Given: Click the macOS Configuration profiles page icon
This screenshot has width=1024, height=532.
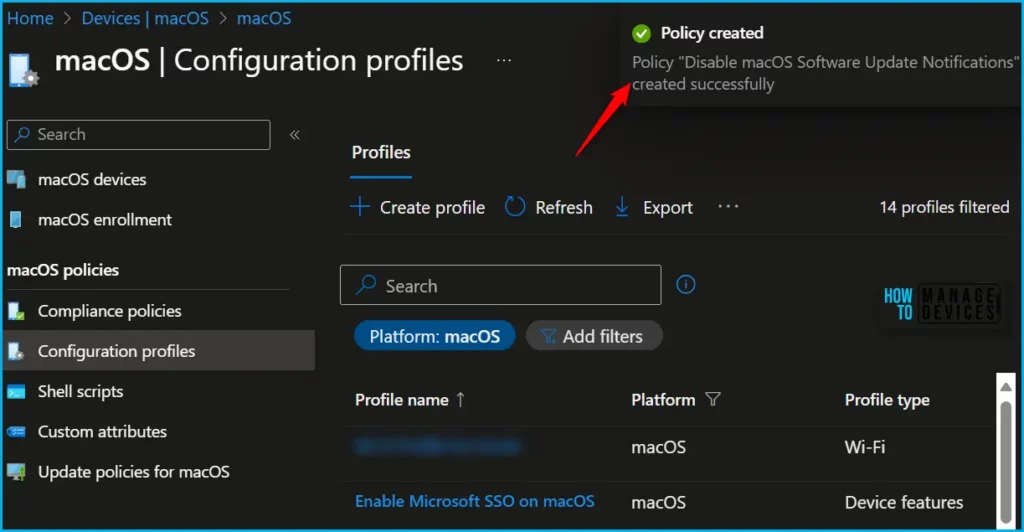Looking at the screenshot, I should [x=24, y=70].
